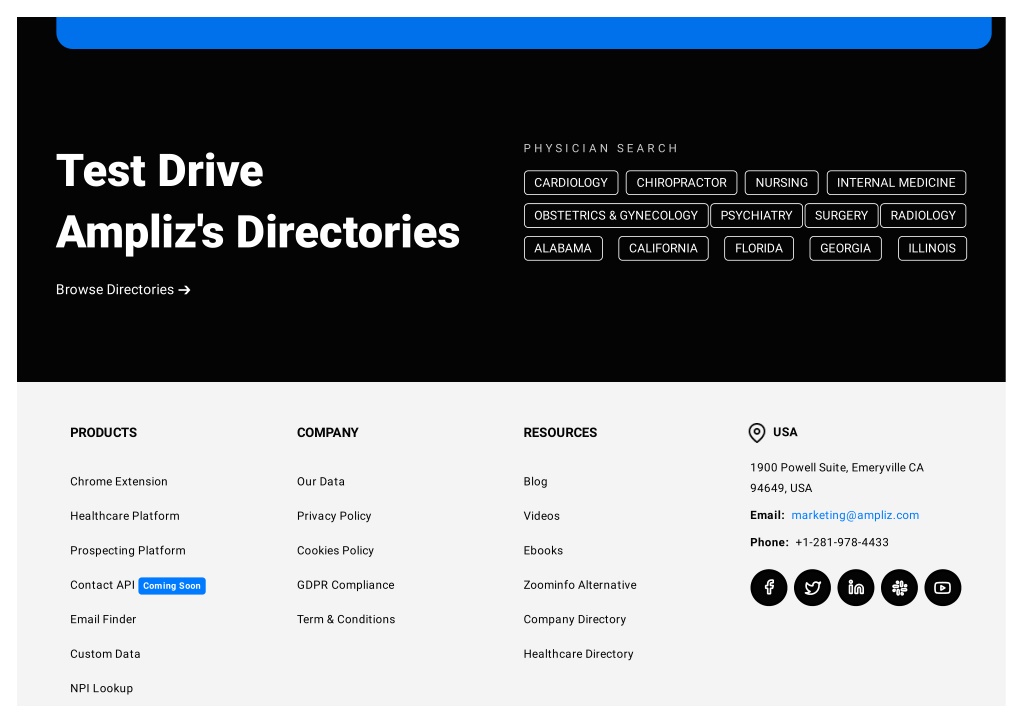Select the CARDIOLOGY tag

click(x=571, y=183)
